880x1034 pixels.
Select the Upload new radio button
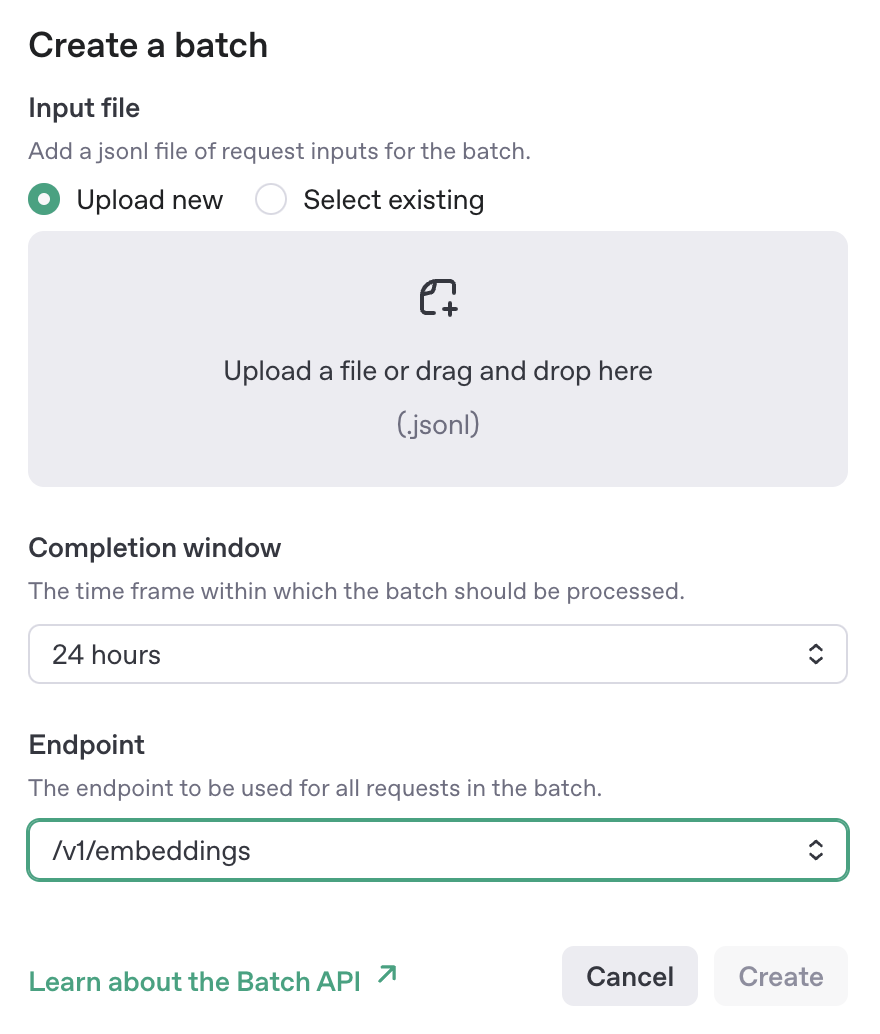[x=44, y=200]
